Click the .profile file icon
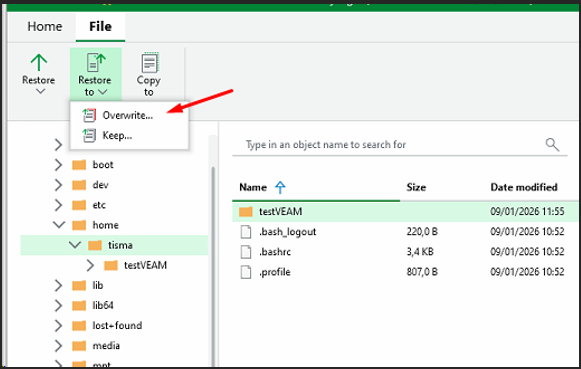This screenshot has width=581, height=369. (x=246, y=272)
